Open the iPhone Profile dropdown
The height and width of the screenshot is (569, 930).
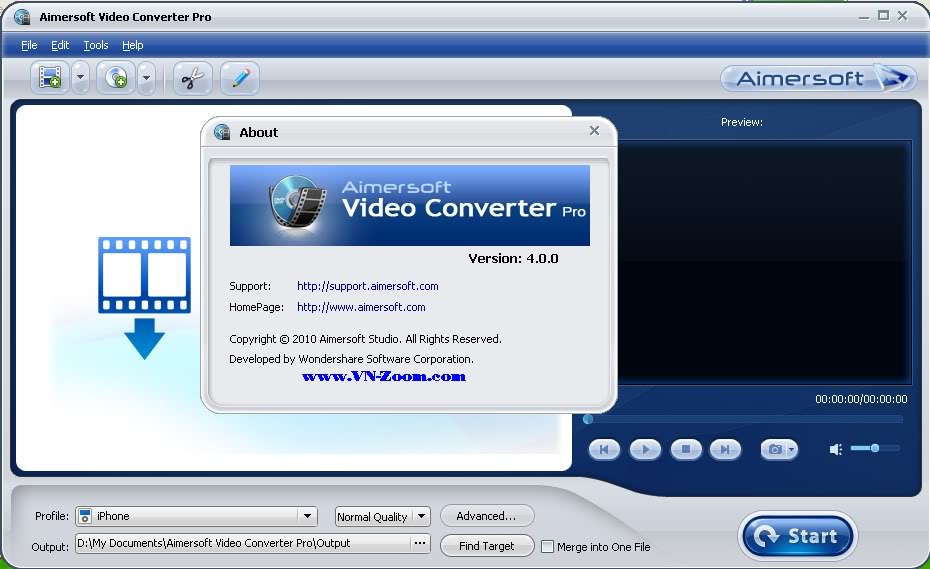[196, 516]
